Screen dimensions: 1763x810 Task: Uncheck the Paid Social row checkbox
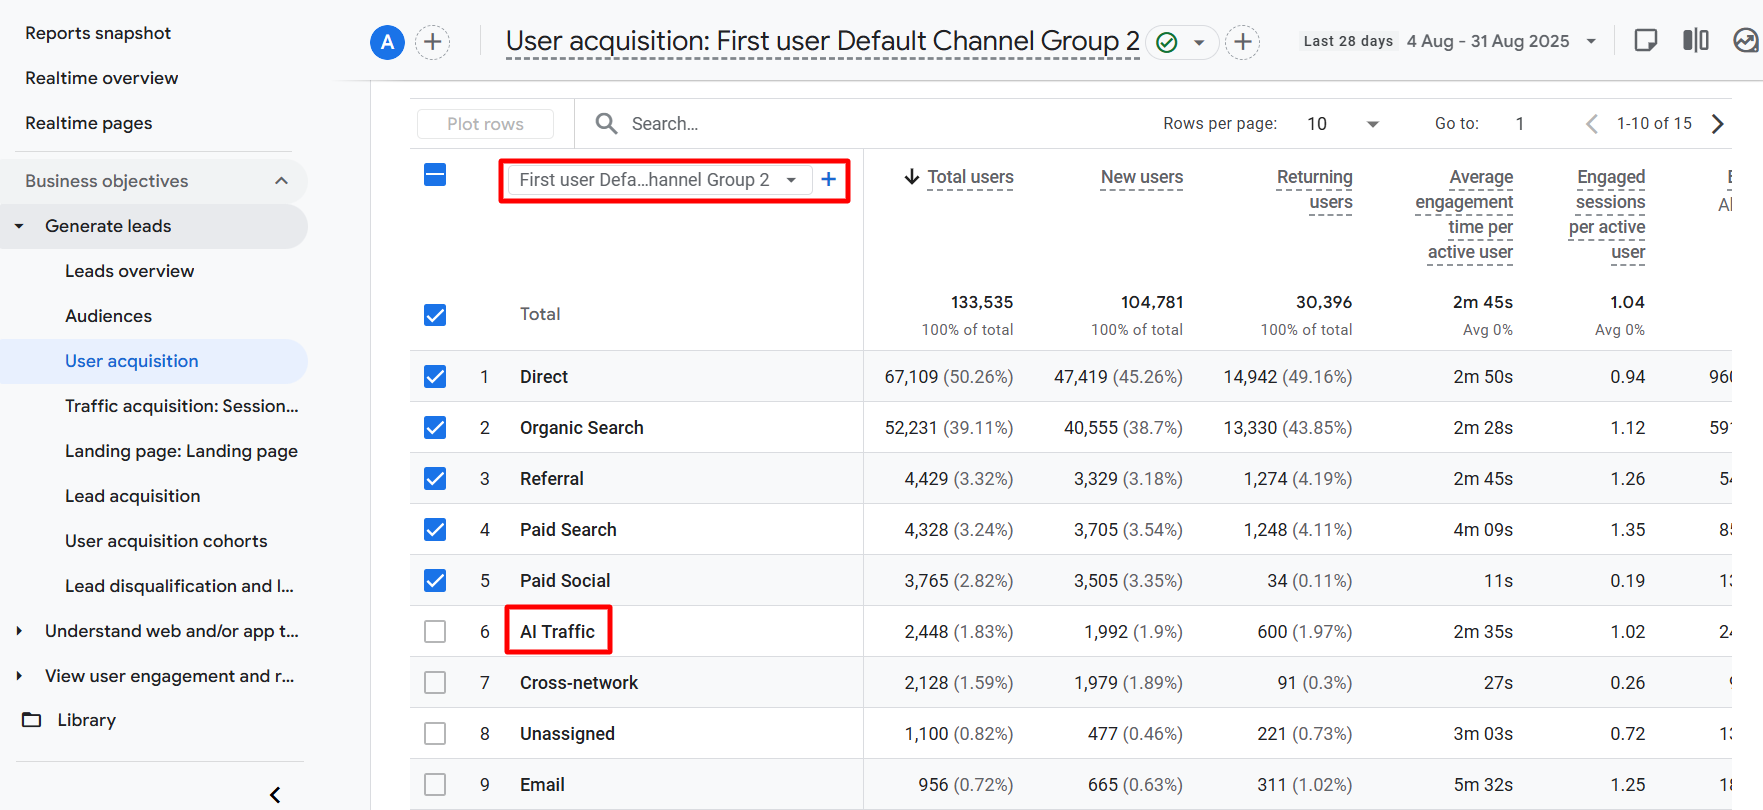[435, 580]
